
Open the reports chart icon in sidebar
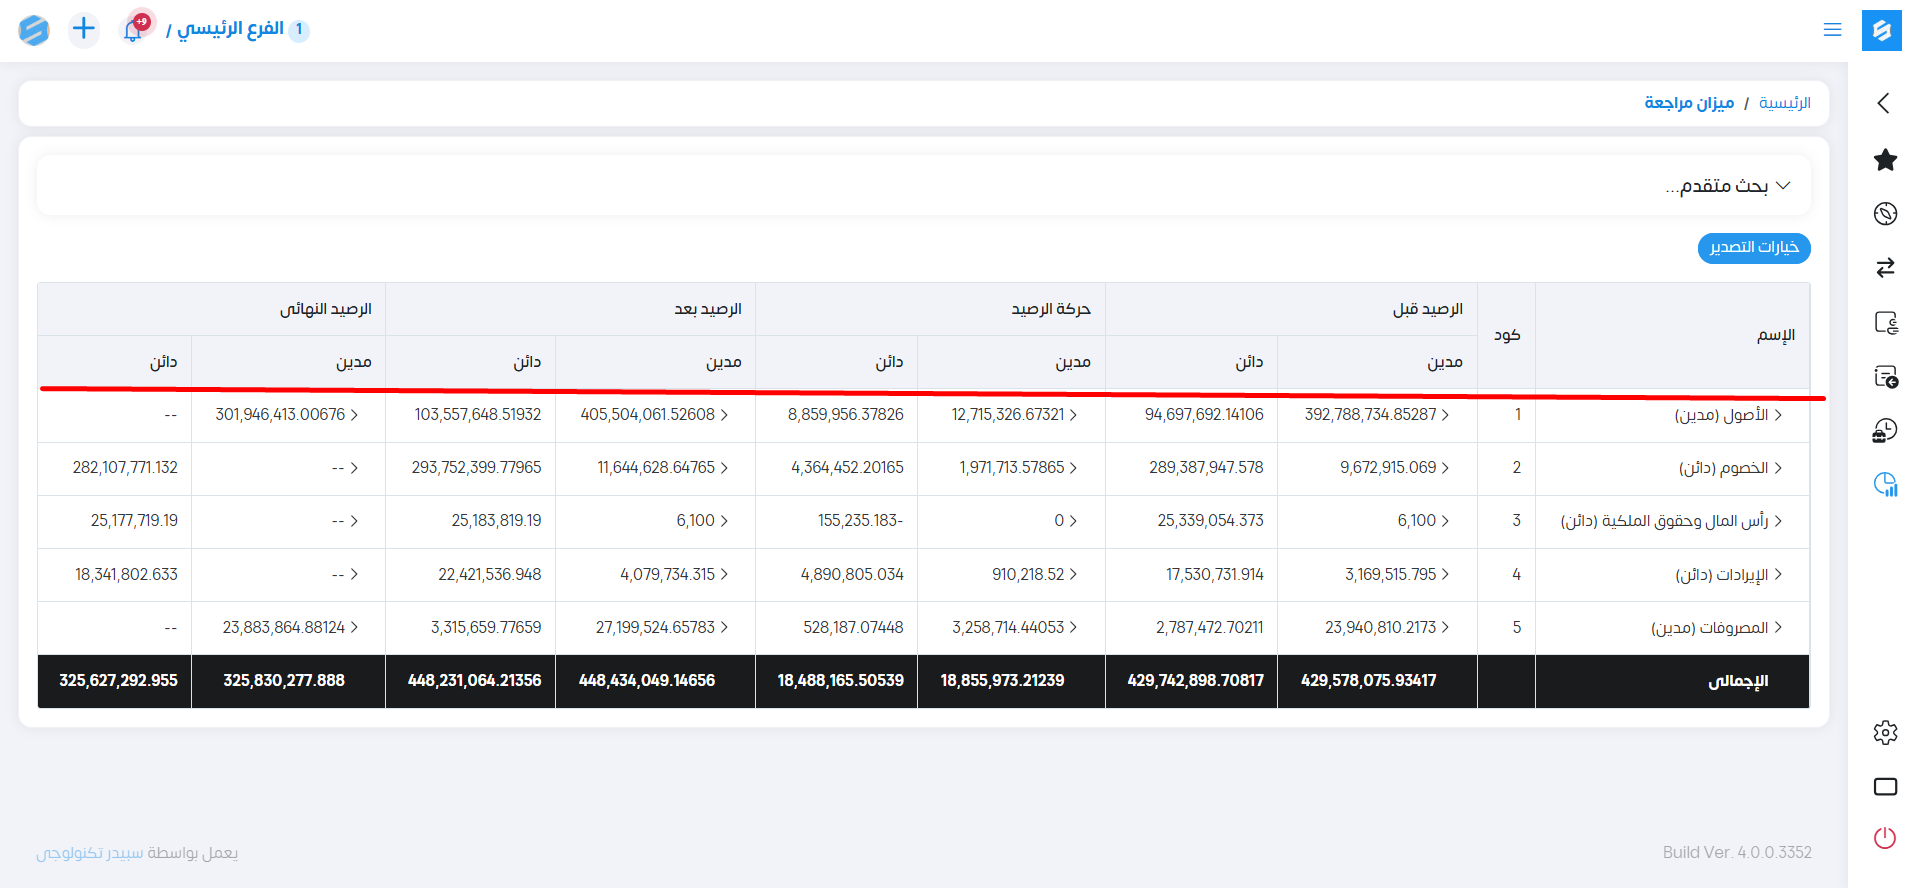[x=1885, y=485]
